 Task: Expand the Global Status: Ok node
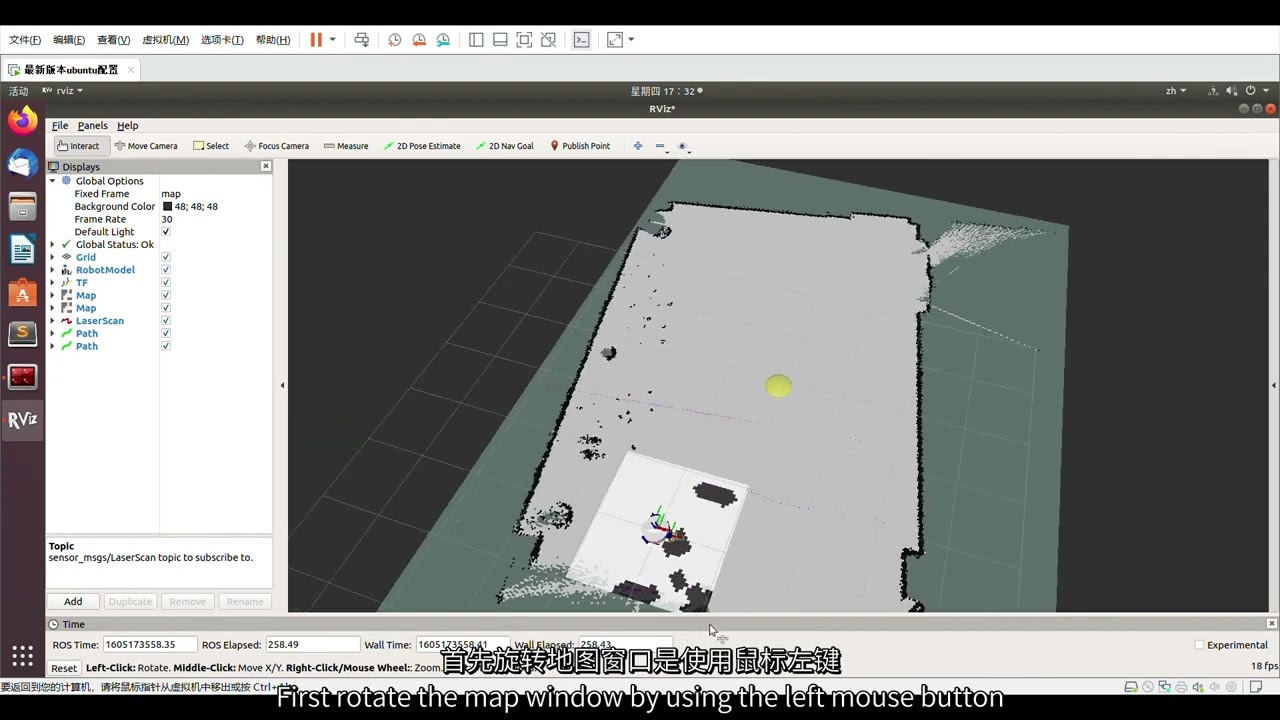(x=53, y=244)
